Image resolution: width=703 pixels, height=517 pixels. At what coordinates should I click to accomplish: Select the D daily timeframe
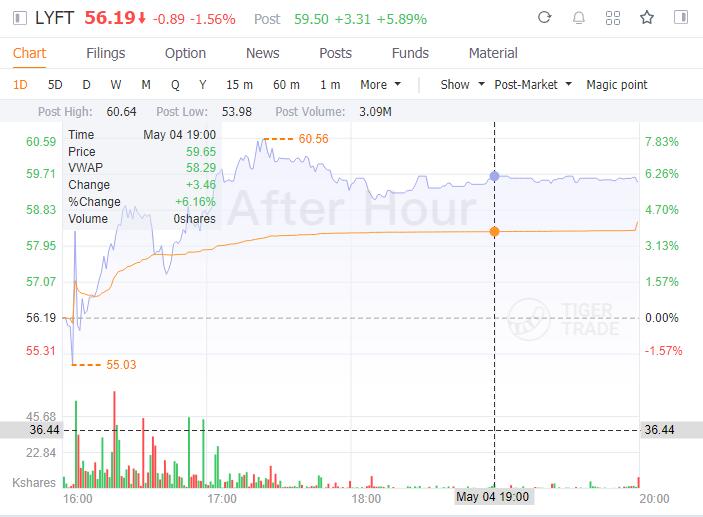coord(87,85)
